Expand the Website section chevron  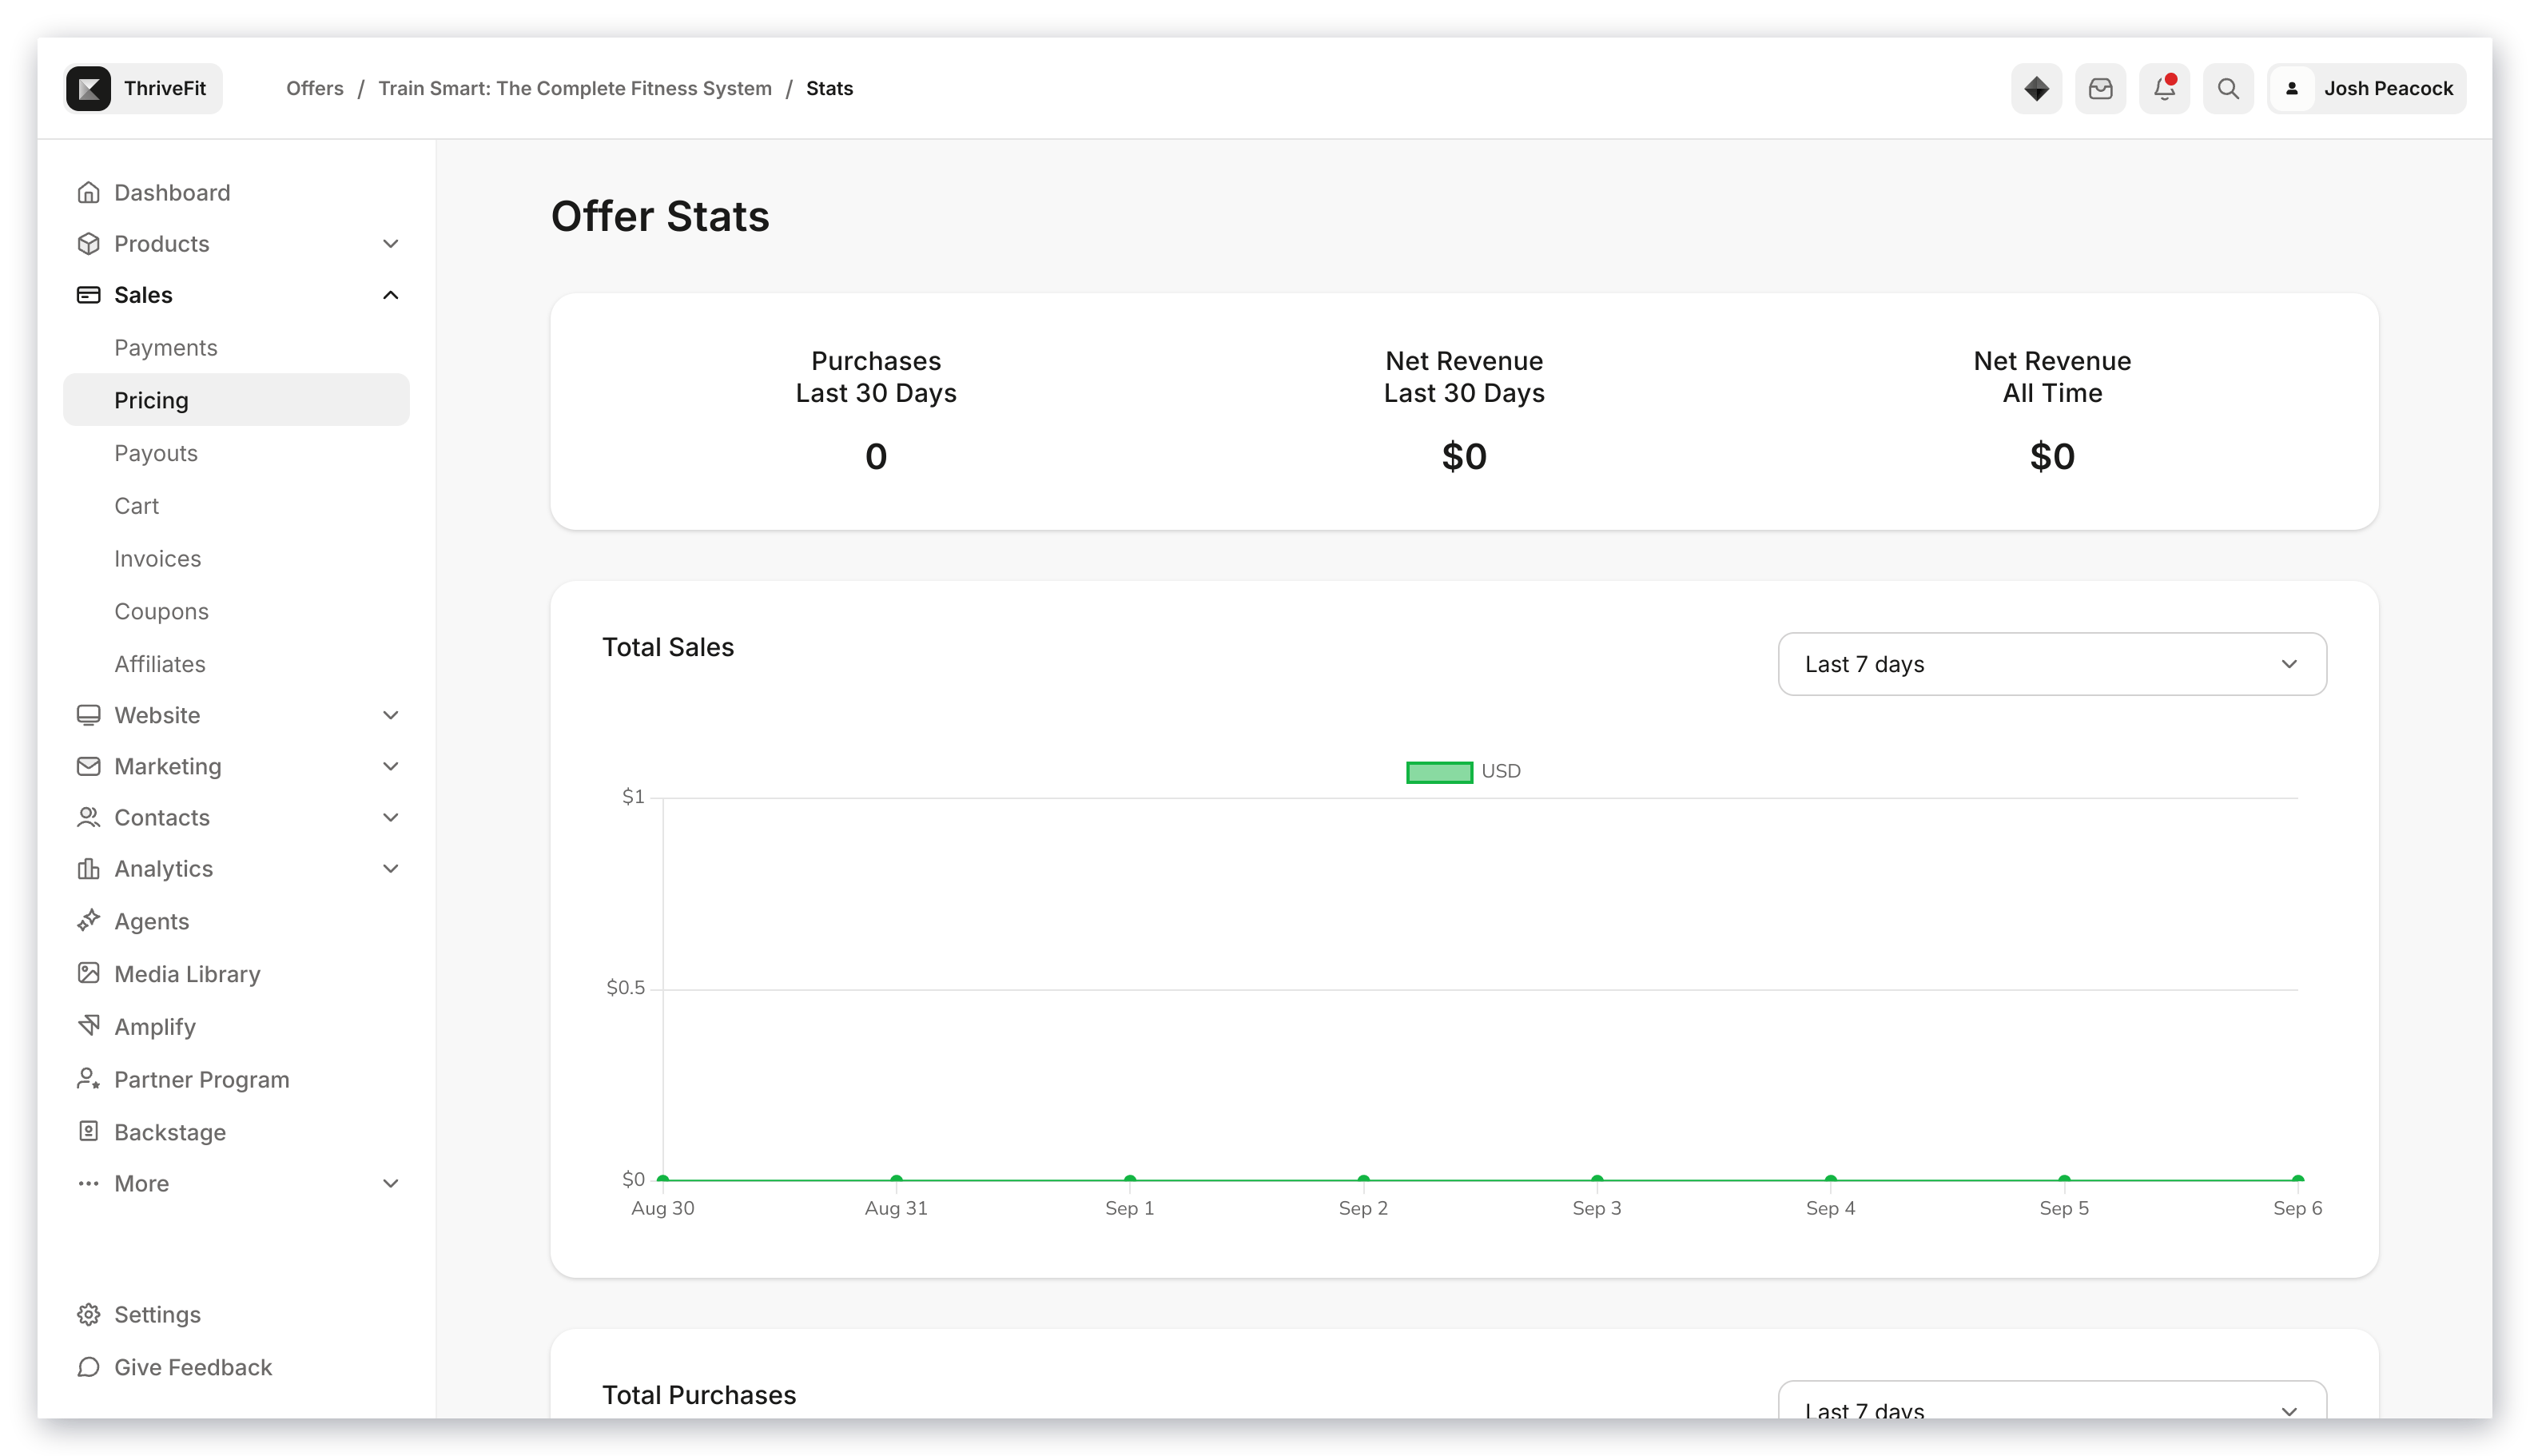tap(390, 715)
